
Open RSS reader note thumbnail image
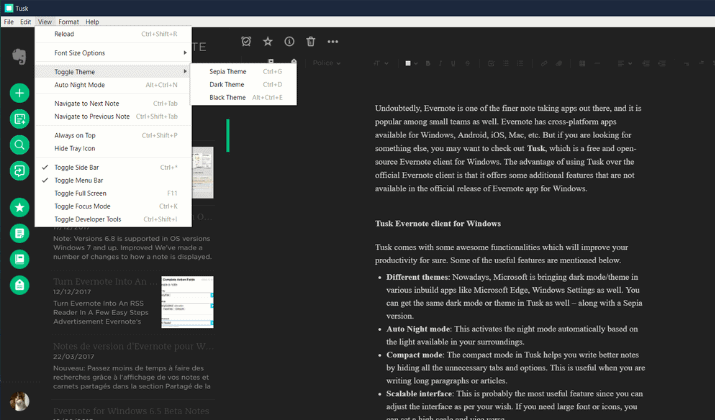tap(187, 302)
